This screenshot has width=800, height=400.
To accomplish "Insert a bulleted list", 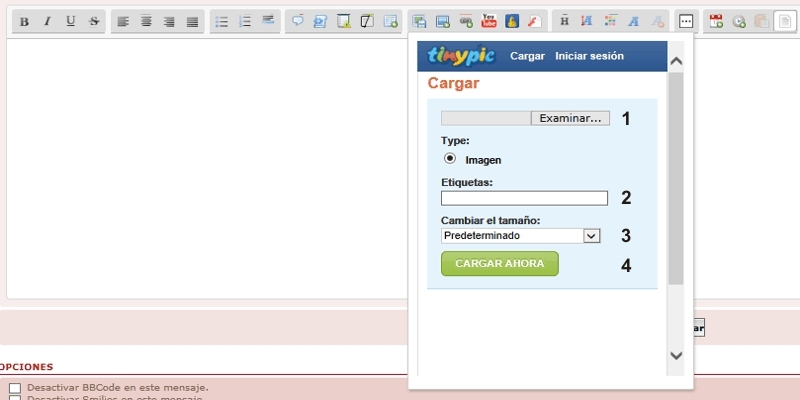I will coord(221,21).
